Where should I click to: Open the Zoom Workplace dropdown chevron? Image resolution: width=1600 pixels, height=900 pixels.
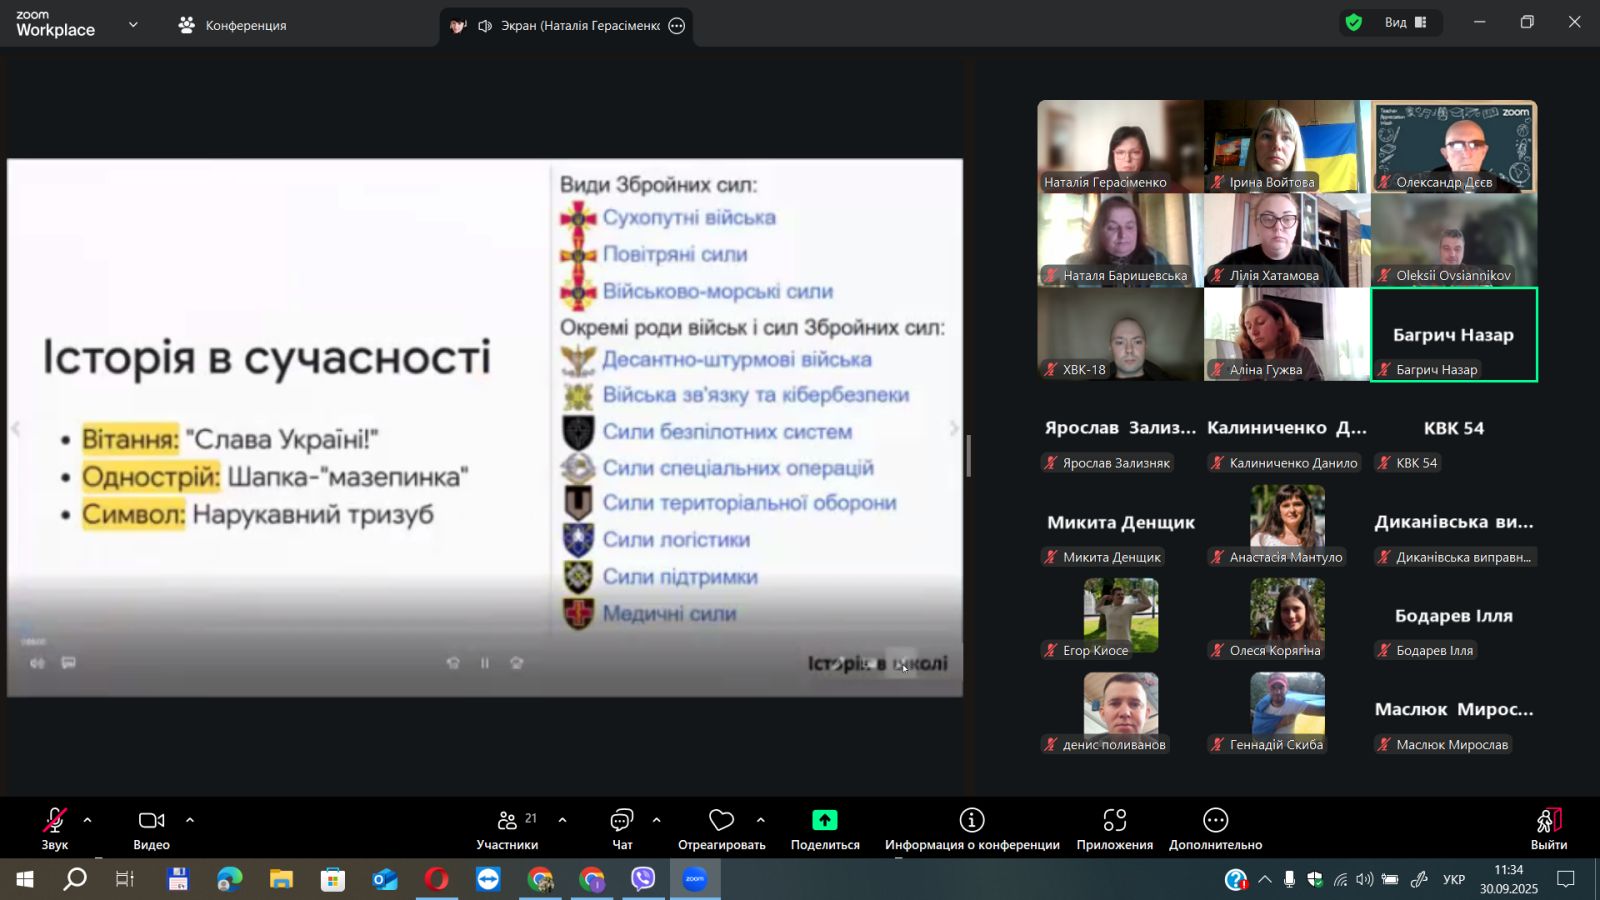coord(133,25)
